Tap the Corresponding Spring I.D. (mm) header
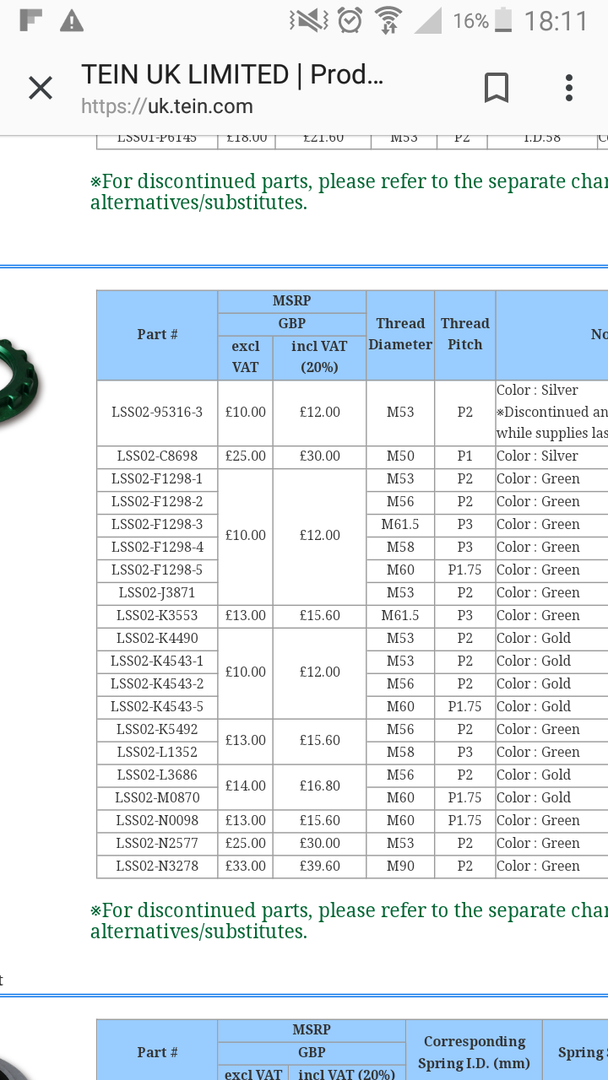 pos(474,1051)
